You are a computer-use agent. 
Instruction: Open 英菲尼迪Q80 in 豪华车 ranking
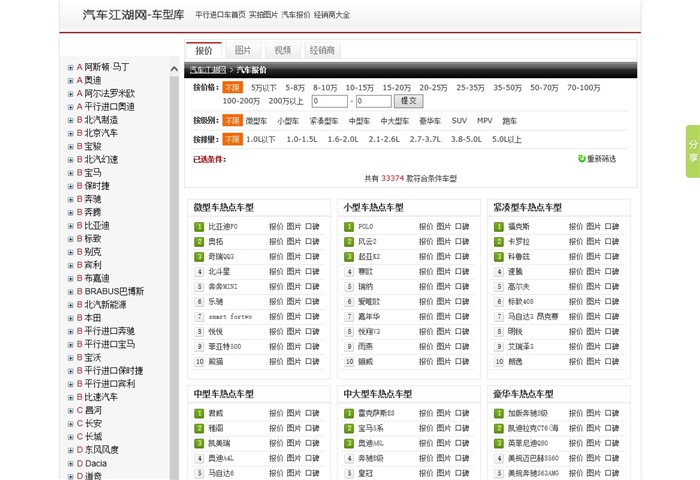point(528,443)
